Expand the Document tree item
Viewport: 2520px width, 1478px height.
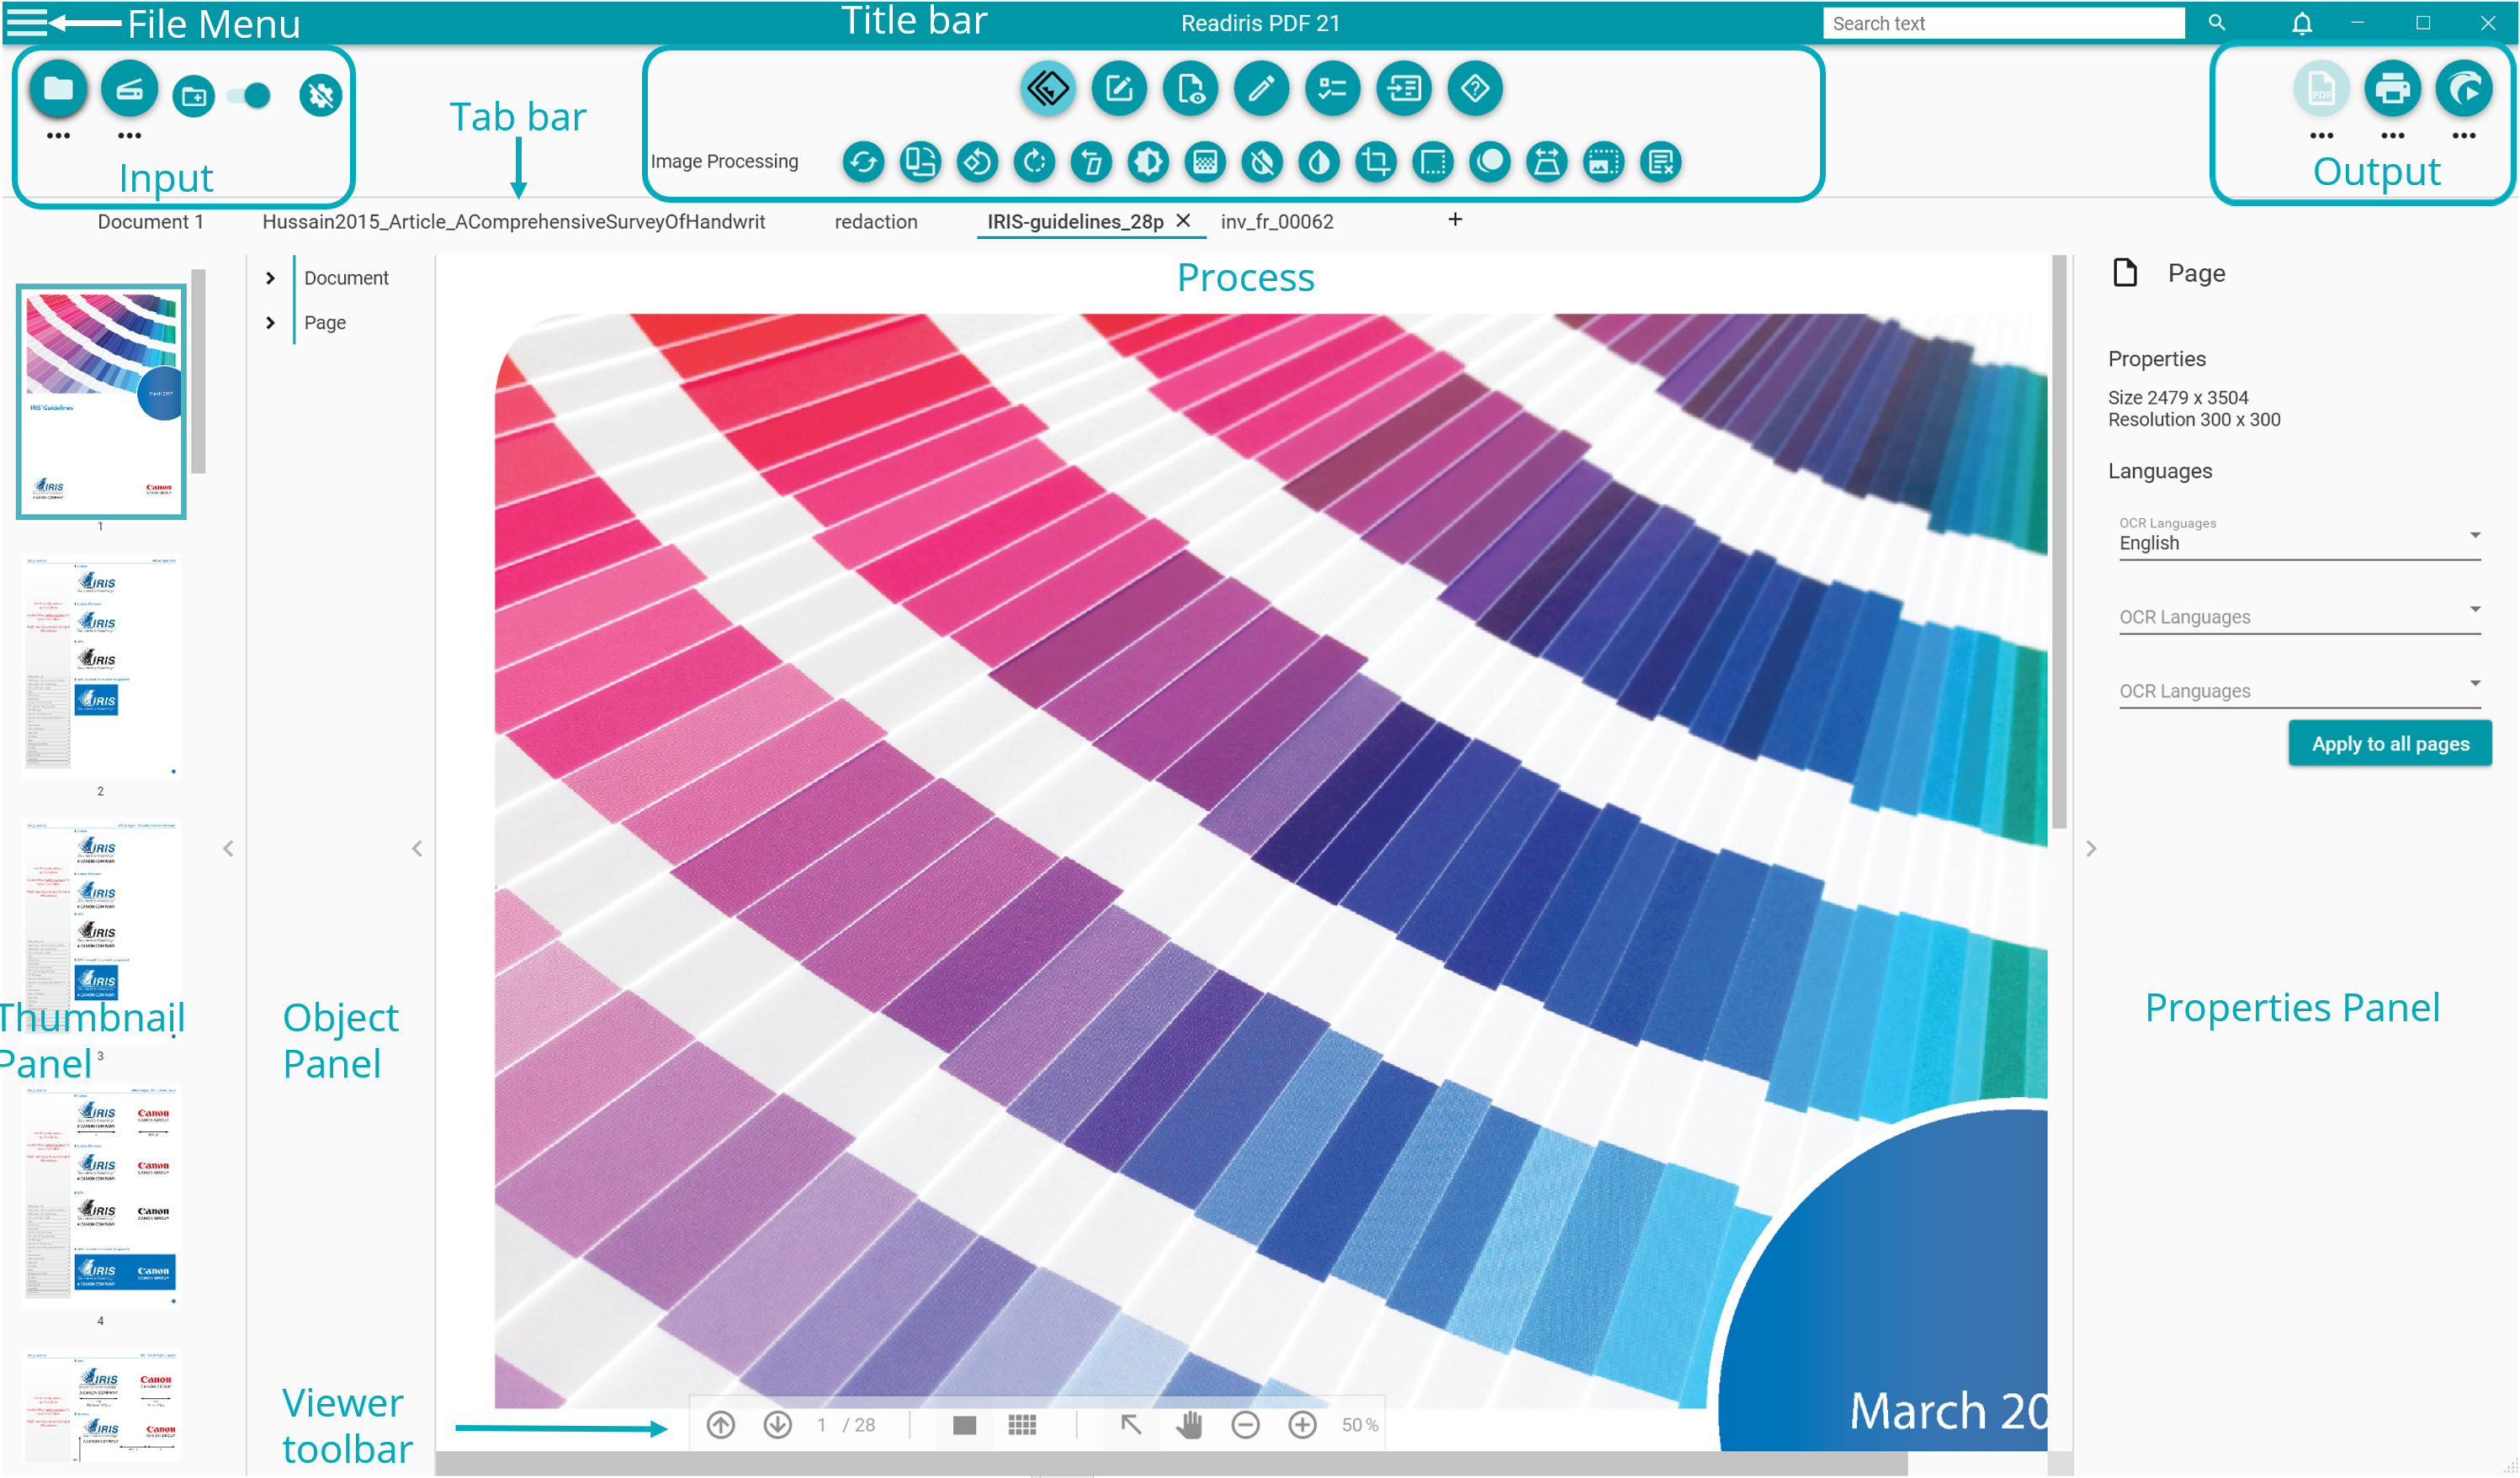tap(269, 276)
